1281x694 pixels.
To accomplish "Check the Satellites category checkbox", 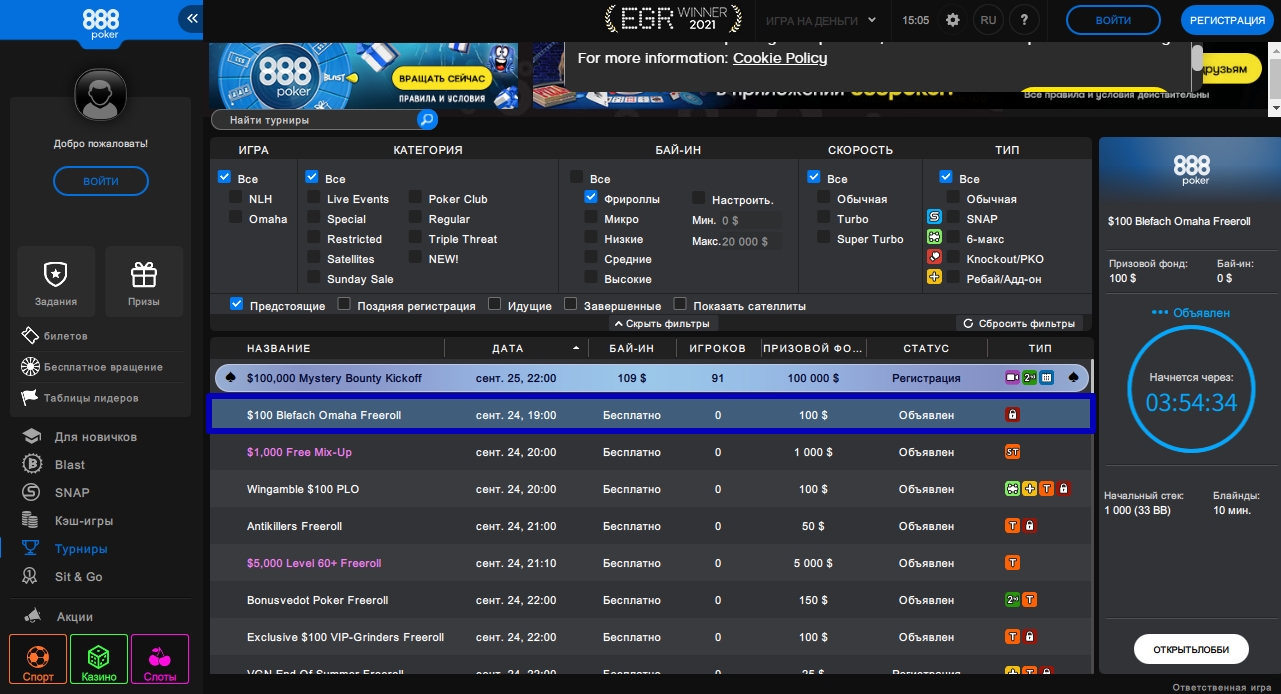I will pyautogui.click(x=314, y=257).
